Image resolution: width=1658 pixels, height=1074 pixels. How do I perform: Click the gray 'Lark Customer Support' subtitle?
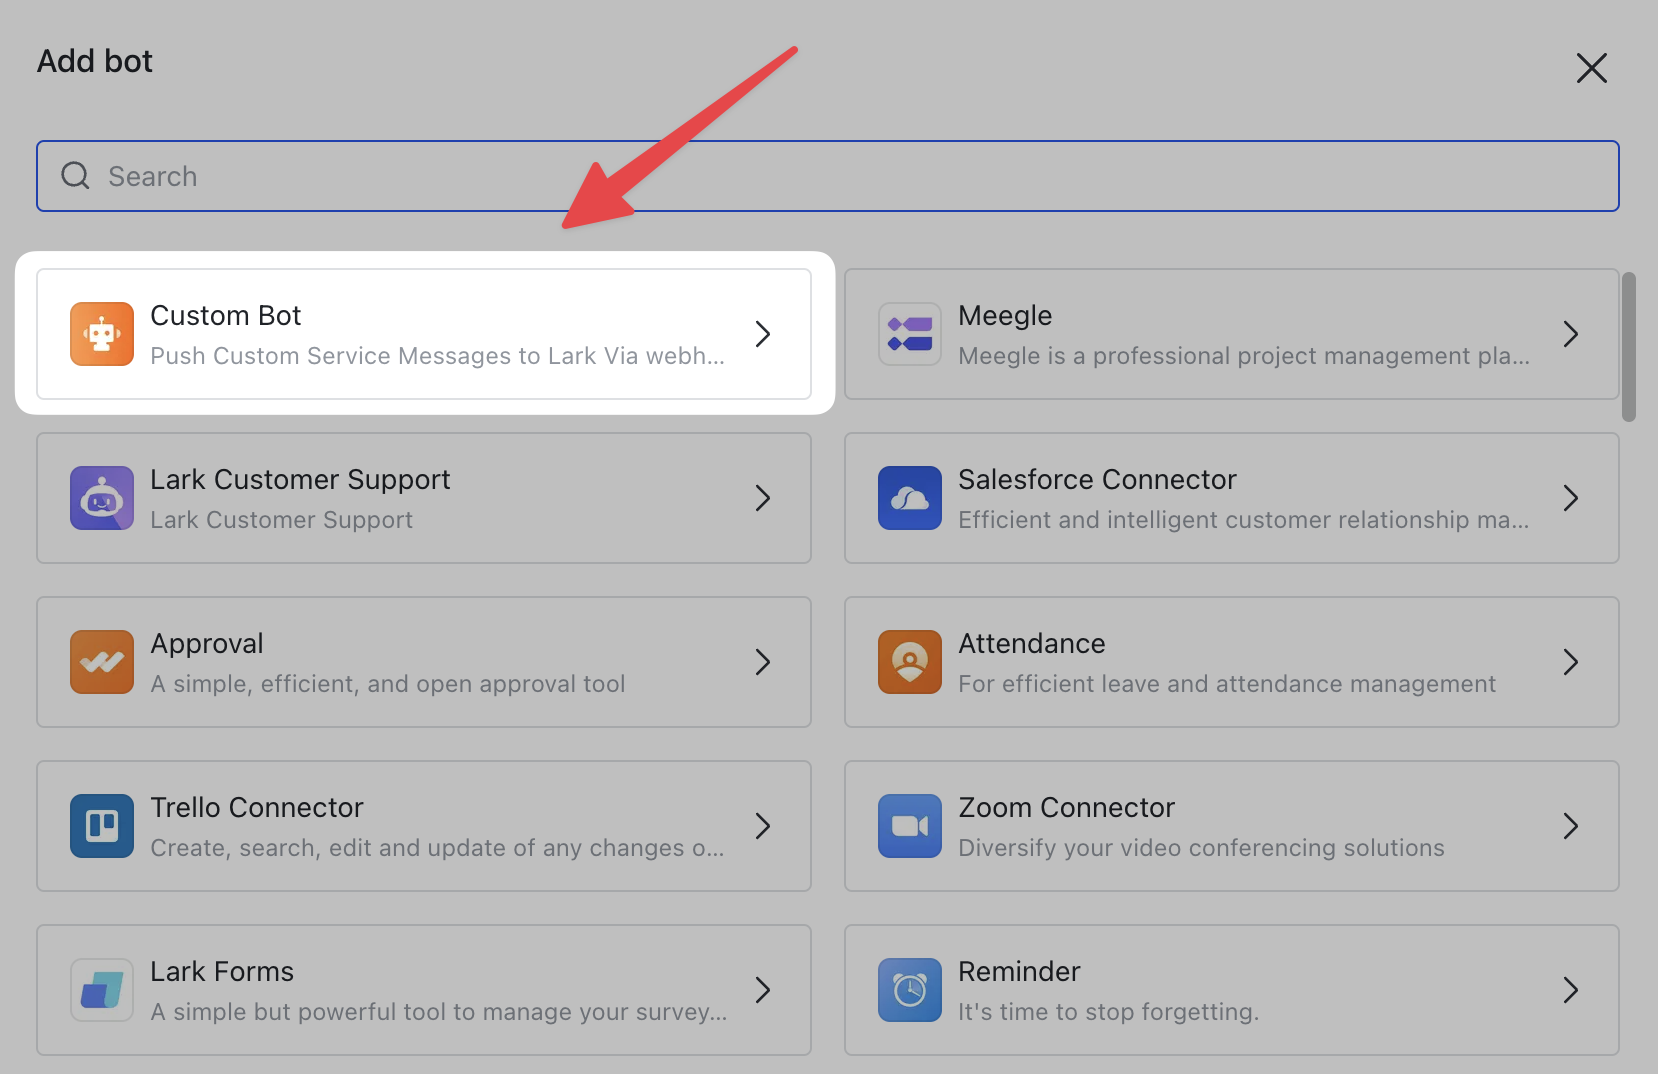point(281,520)
